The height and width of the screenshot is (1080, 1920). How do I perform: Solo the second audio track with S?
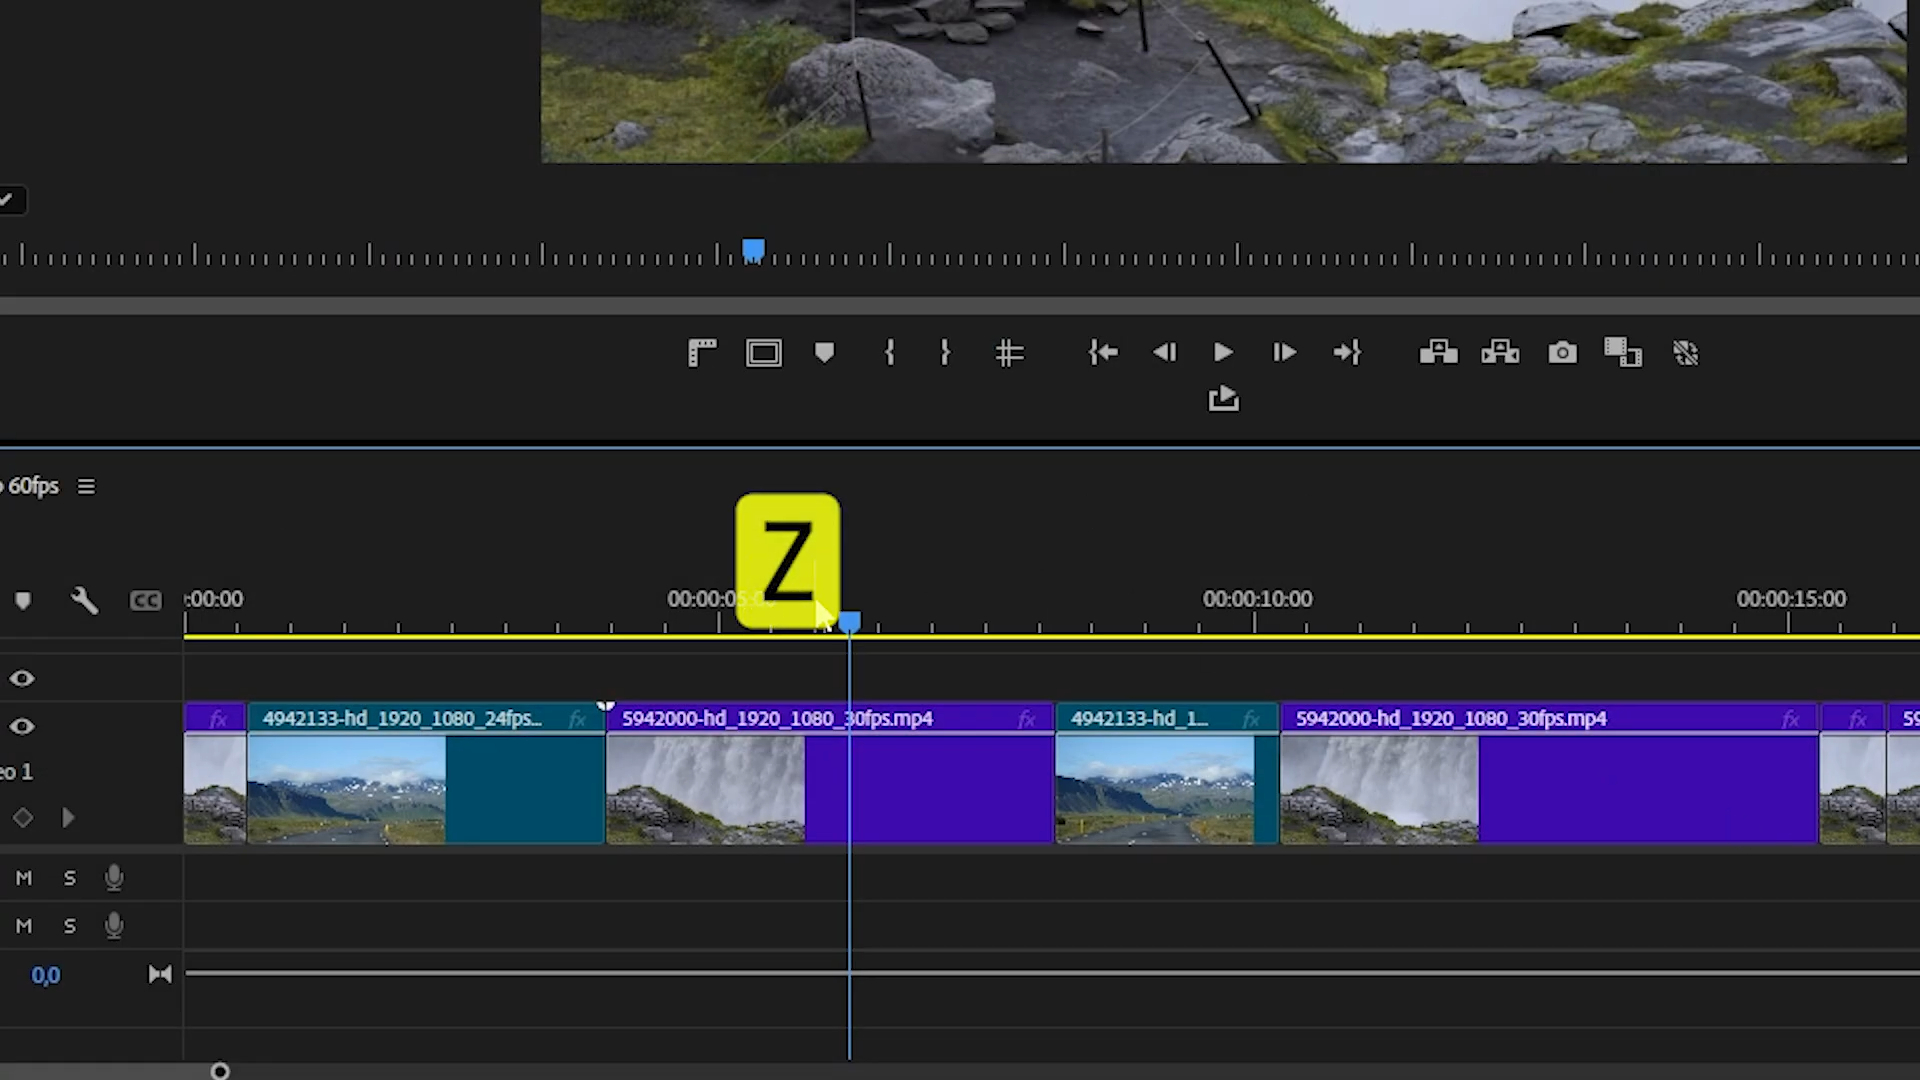tap(69, 925)
